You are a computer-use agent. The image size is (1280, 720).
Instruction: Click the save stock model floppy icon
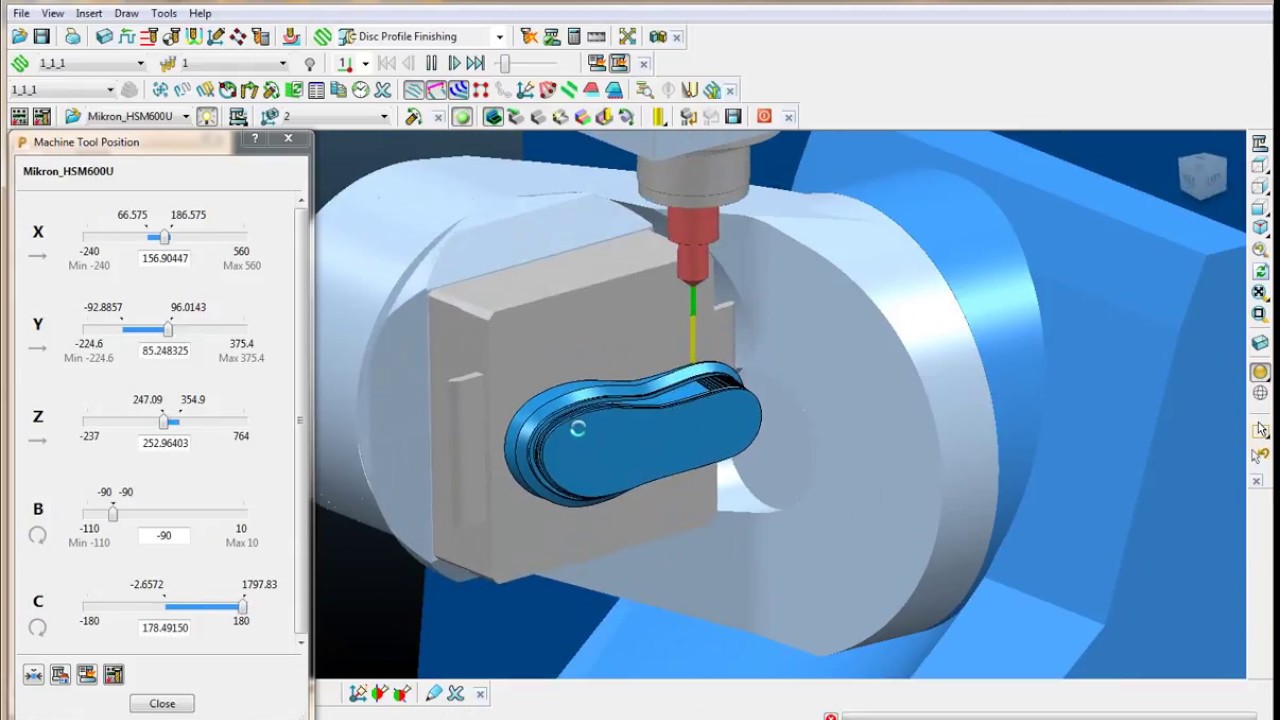pyautogui.click(x=733, y=117)
